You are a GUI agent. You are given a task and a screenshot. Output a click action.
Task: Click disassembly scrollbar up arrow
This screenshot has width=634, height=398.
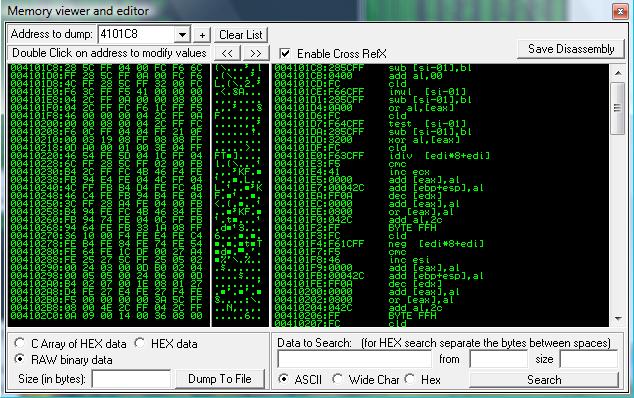(x=618, y=73)
